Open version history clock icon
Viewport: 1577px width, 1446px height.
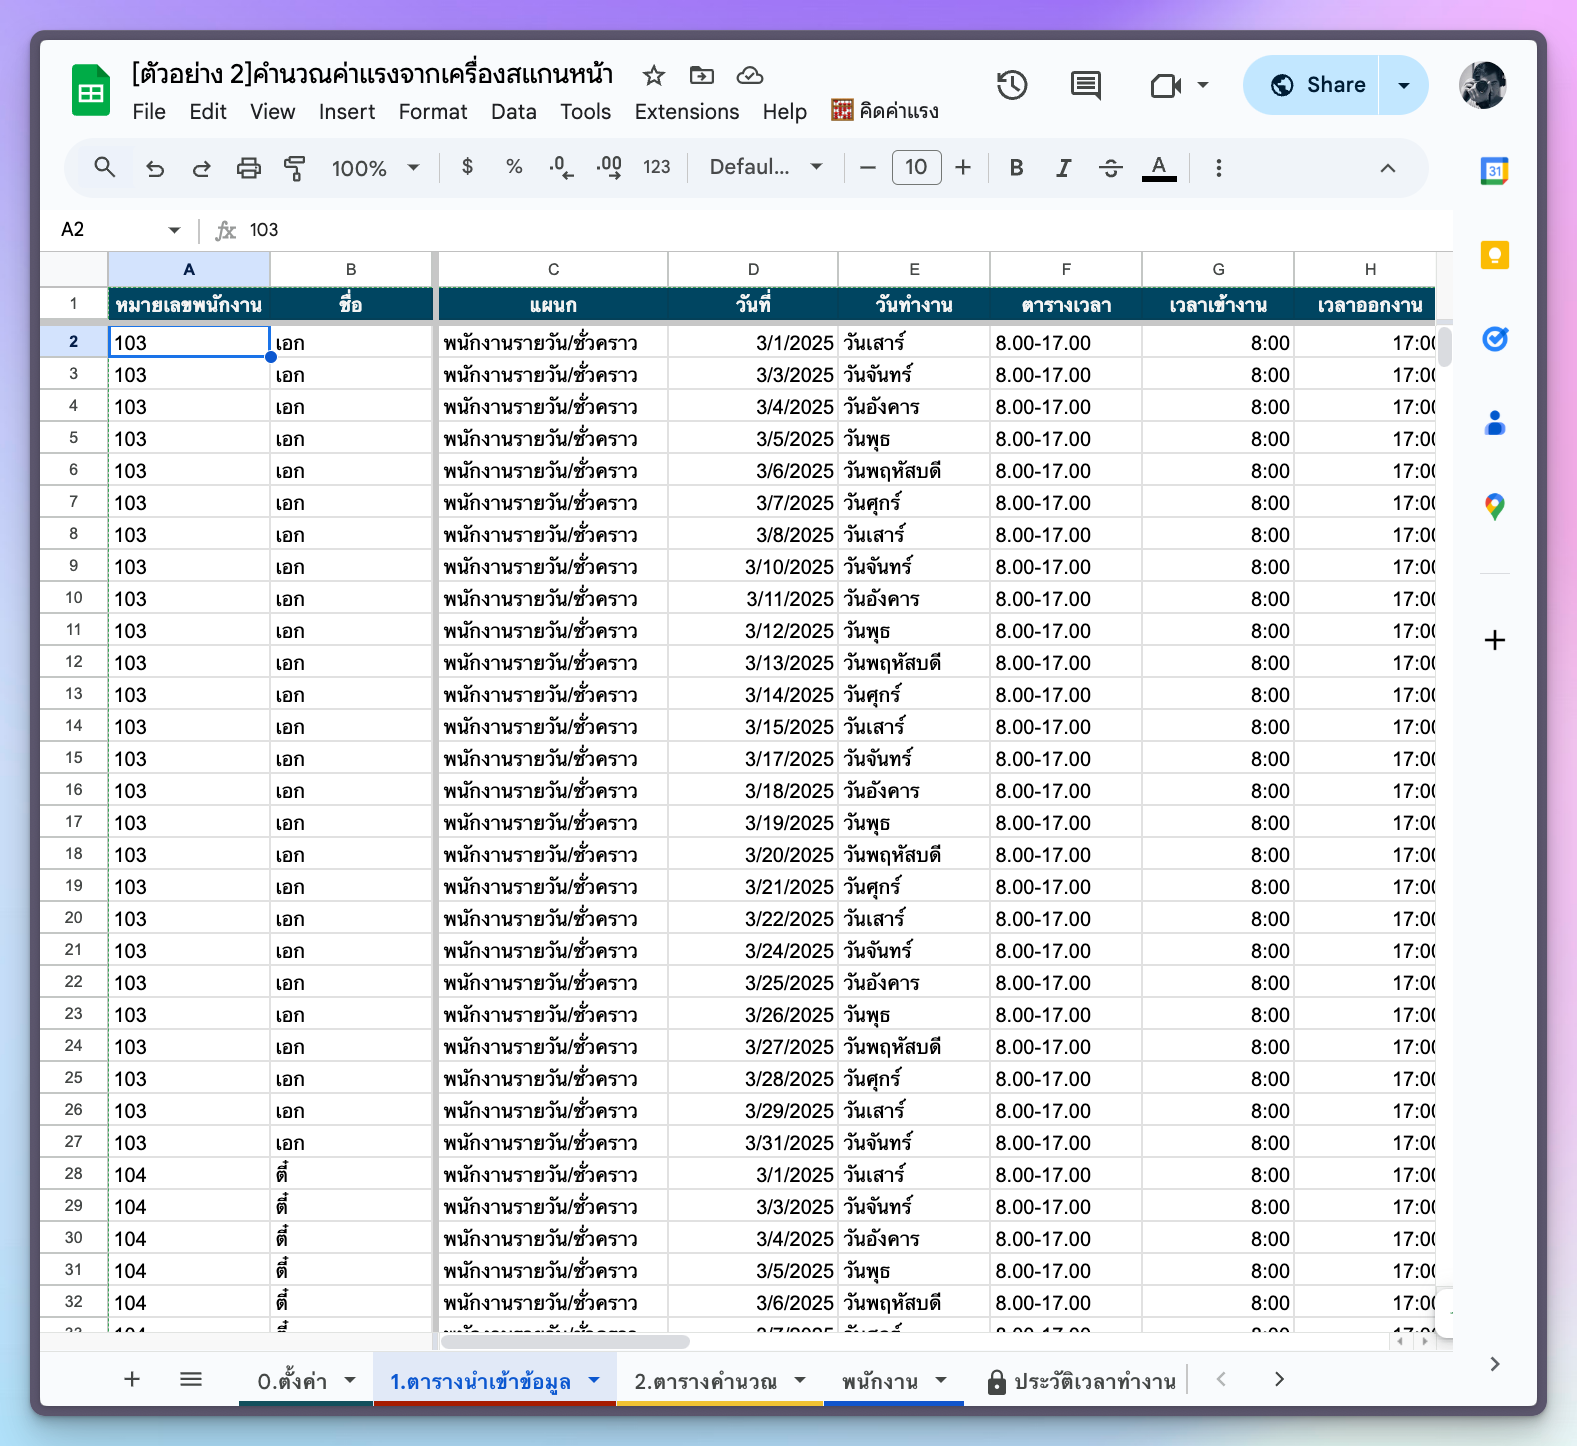tap(1012, 86)
